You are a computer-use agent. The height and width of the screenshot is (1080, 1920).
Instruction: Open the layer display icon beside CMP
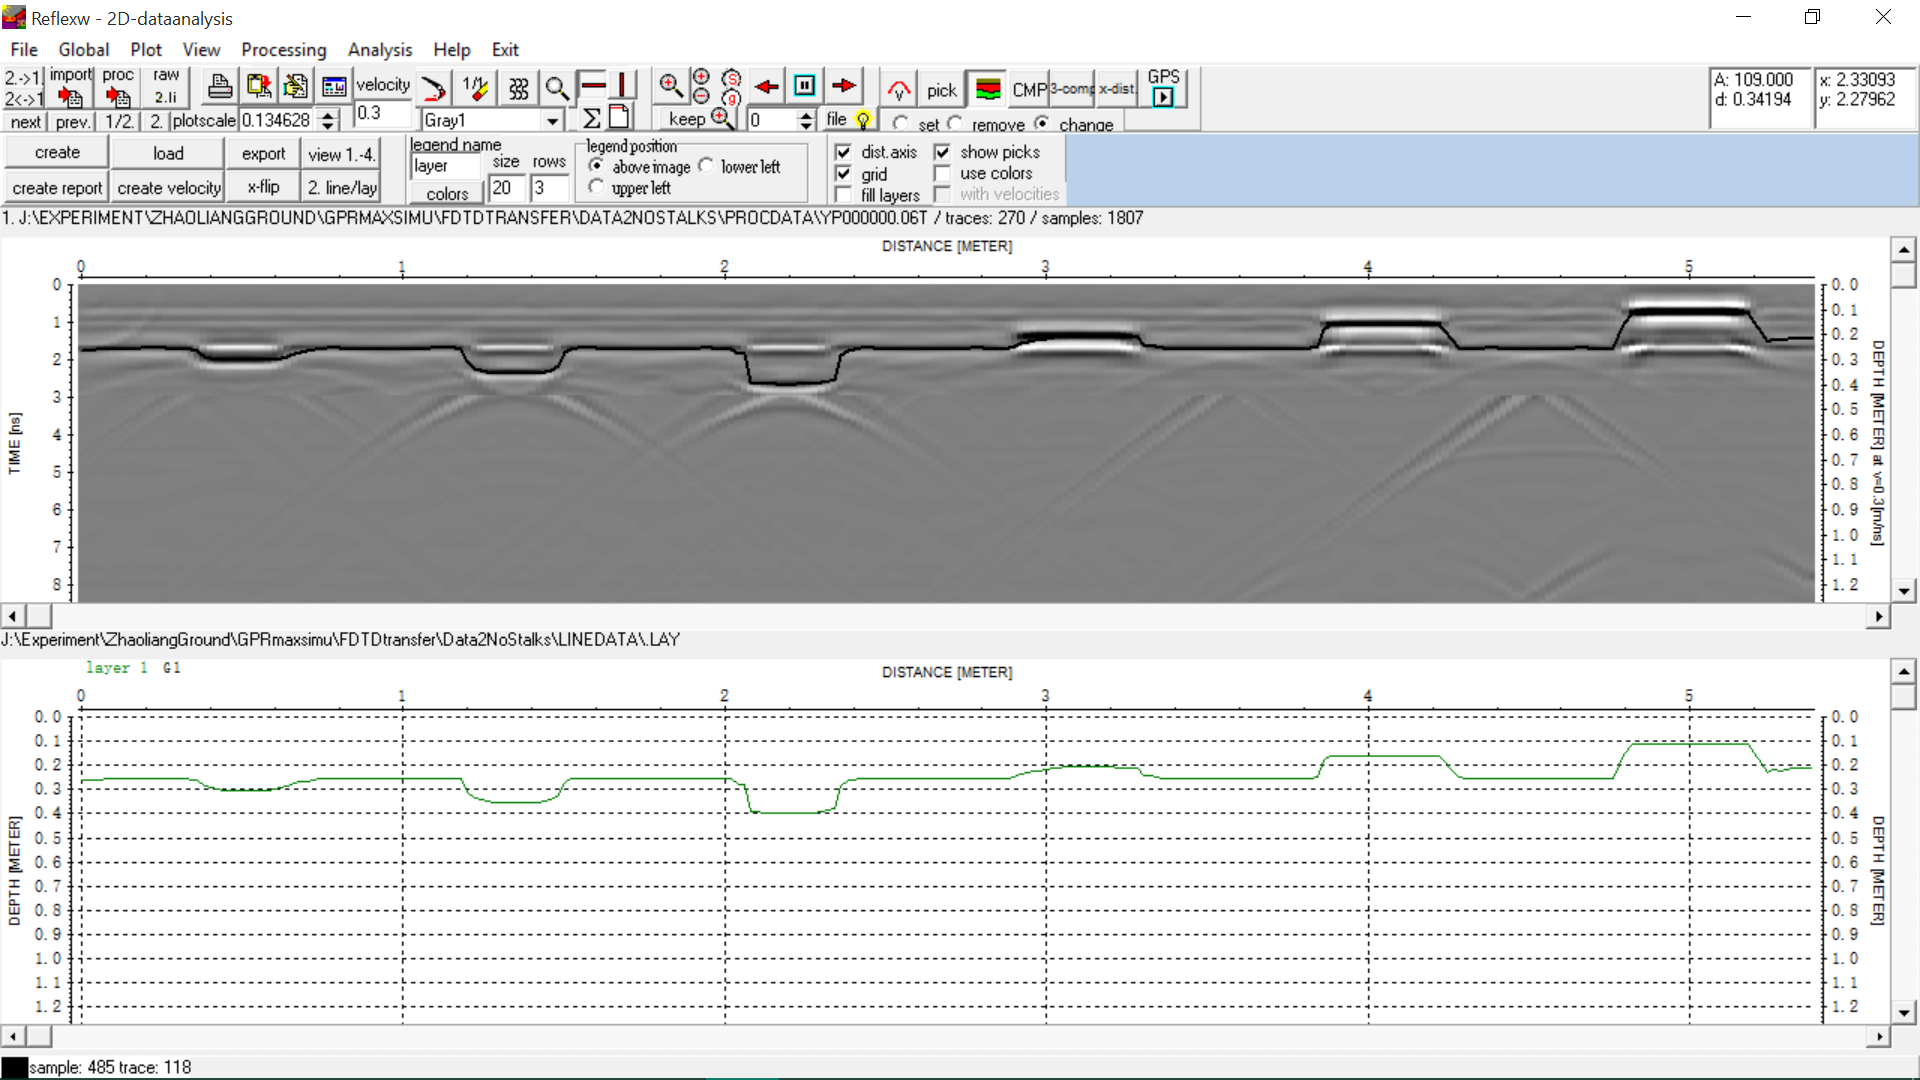pos(988,90)
